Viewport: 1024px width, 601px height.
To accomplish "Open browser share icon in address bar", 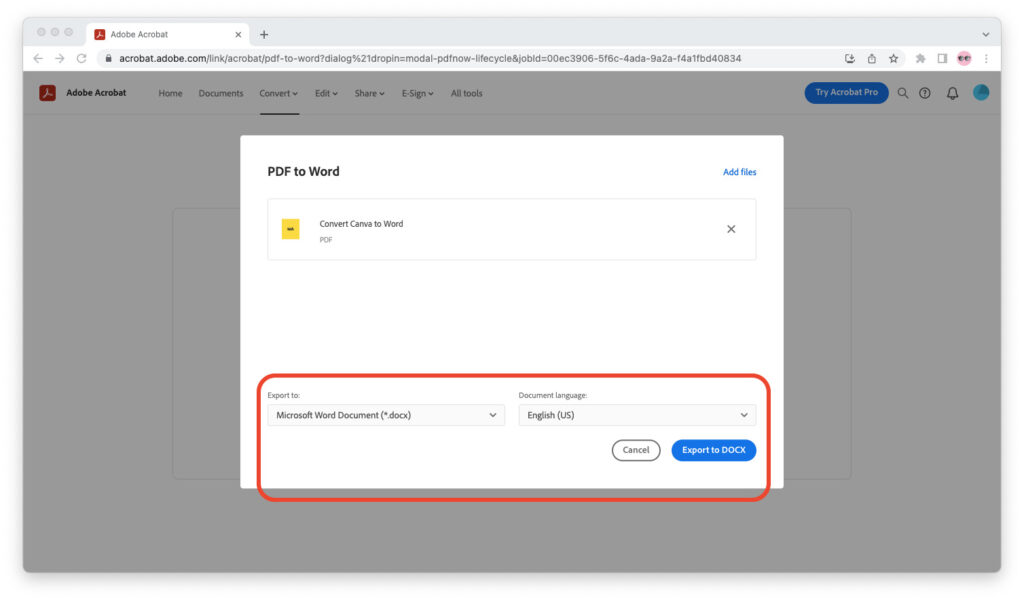I will click(x=871, y=59).
